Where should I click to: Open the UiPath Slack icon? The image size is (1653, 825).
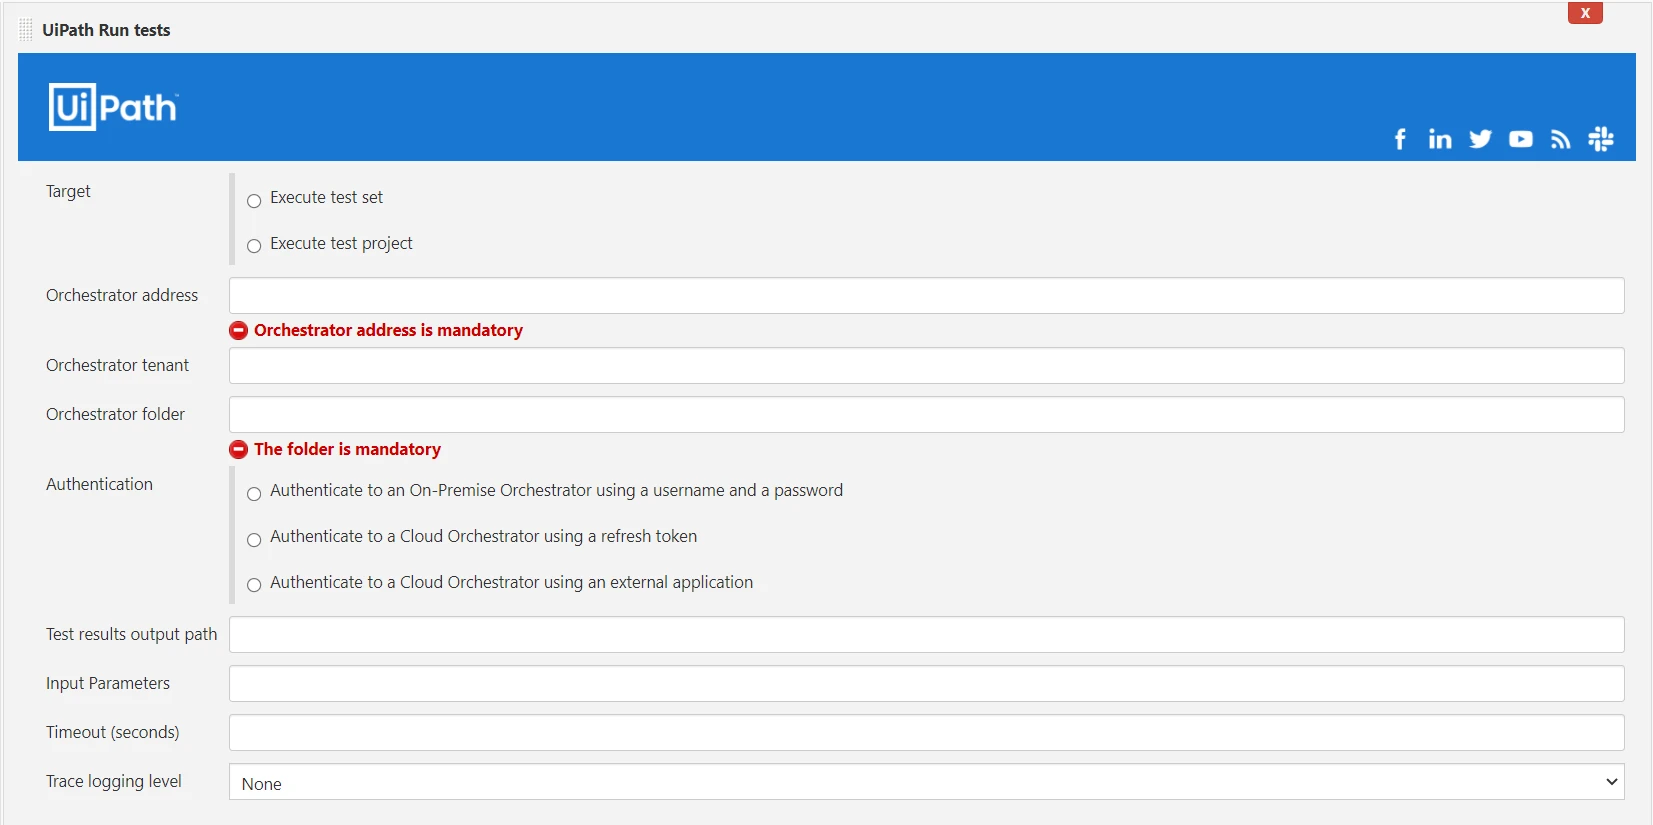pos(1601,139)
